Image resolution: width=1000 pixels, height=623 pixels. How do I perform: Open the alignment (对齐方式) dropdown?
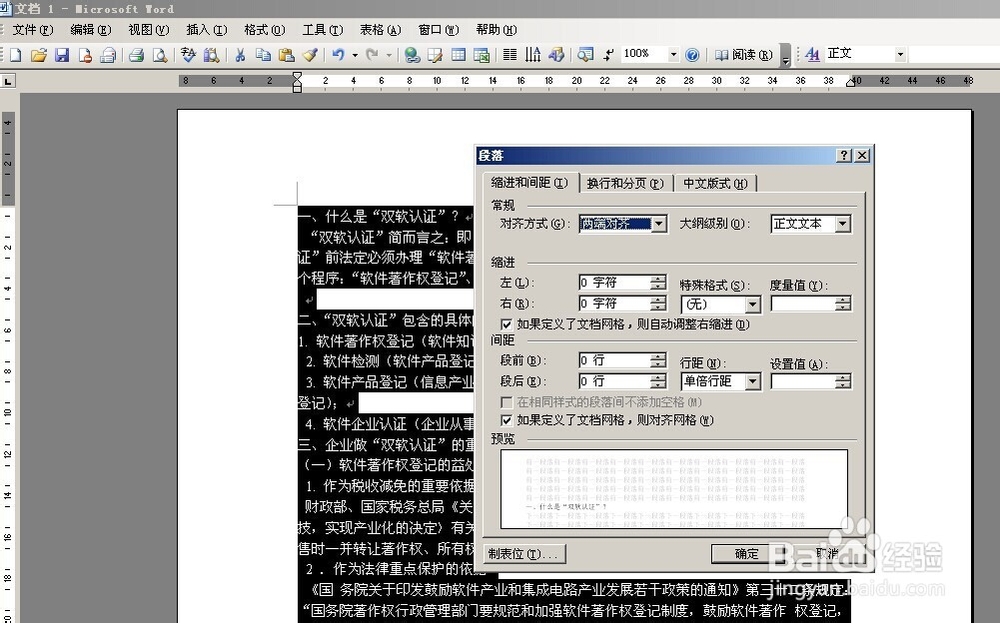point(659,224)
